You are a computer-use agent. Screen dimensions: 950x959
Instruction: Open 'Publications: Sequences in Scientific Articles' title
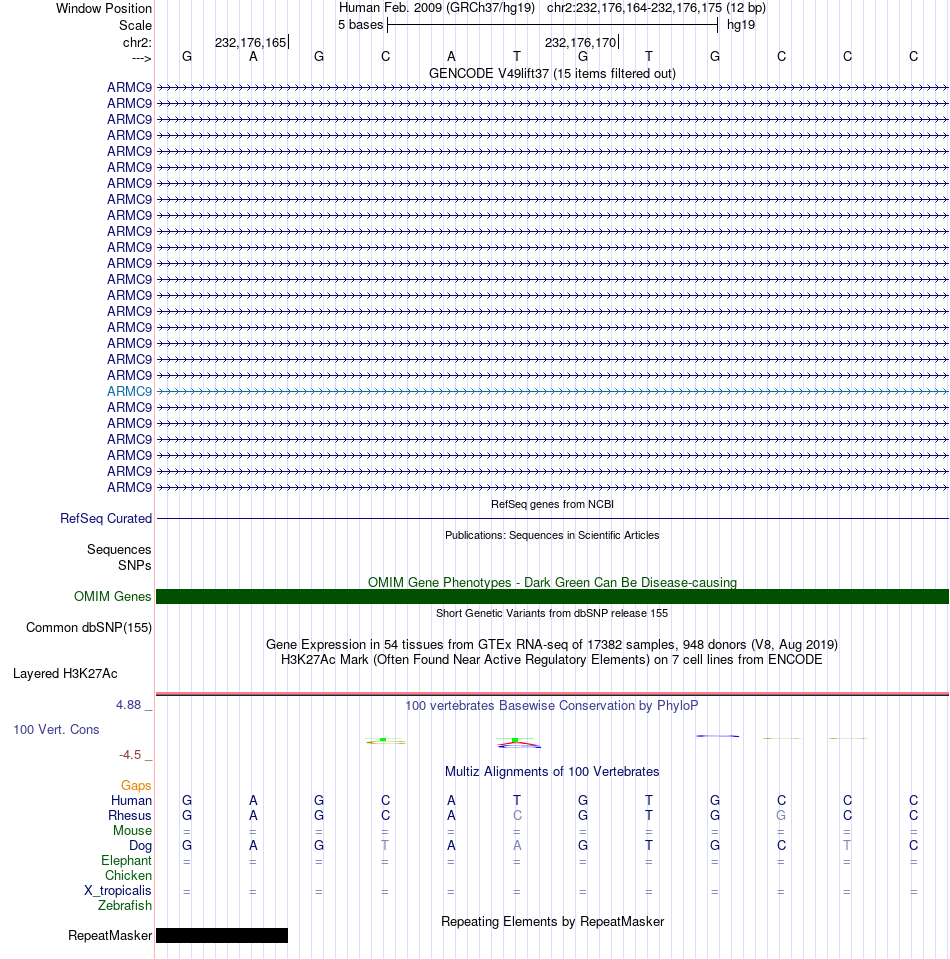pos(552,535)
